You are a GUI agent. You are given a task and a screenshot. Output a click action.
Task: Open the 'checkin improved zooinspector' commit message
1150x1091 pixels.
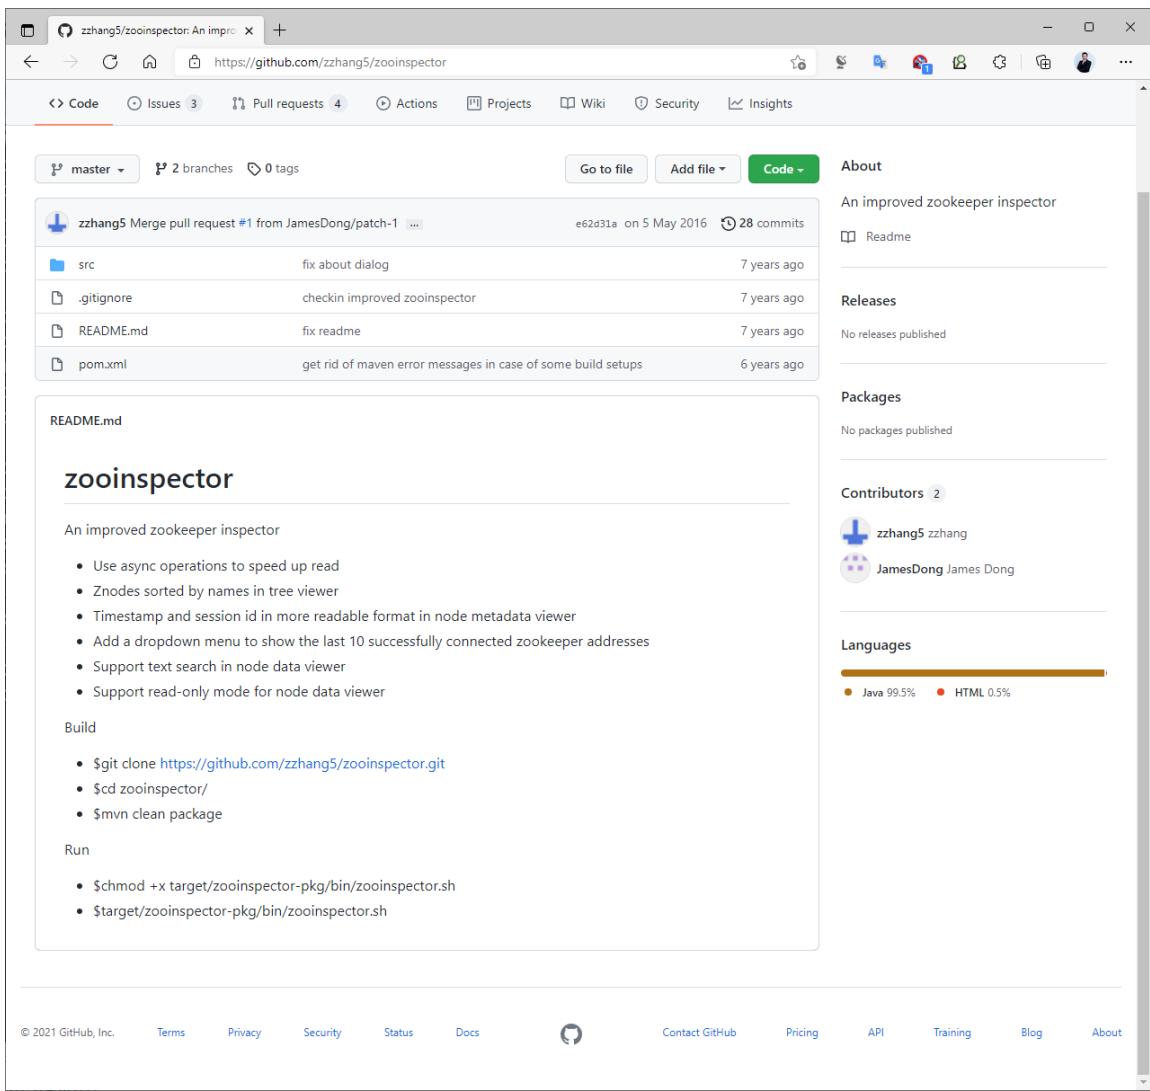coord(389,298)
